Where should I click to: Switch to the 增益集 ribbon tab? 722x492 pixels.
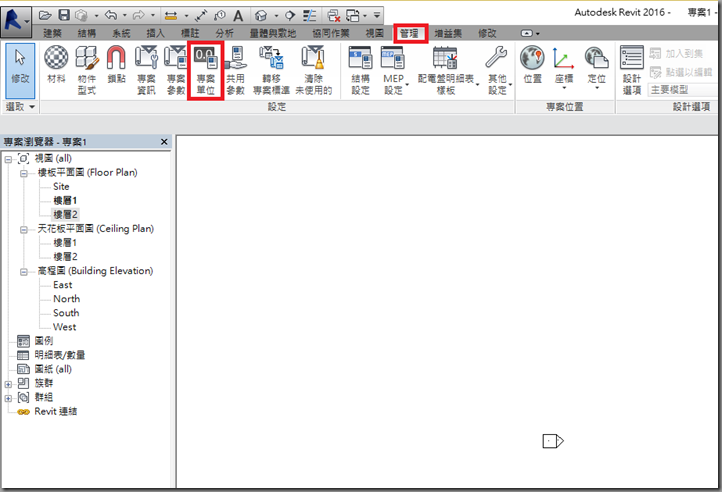point(448,33)
